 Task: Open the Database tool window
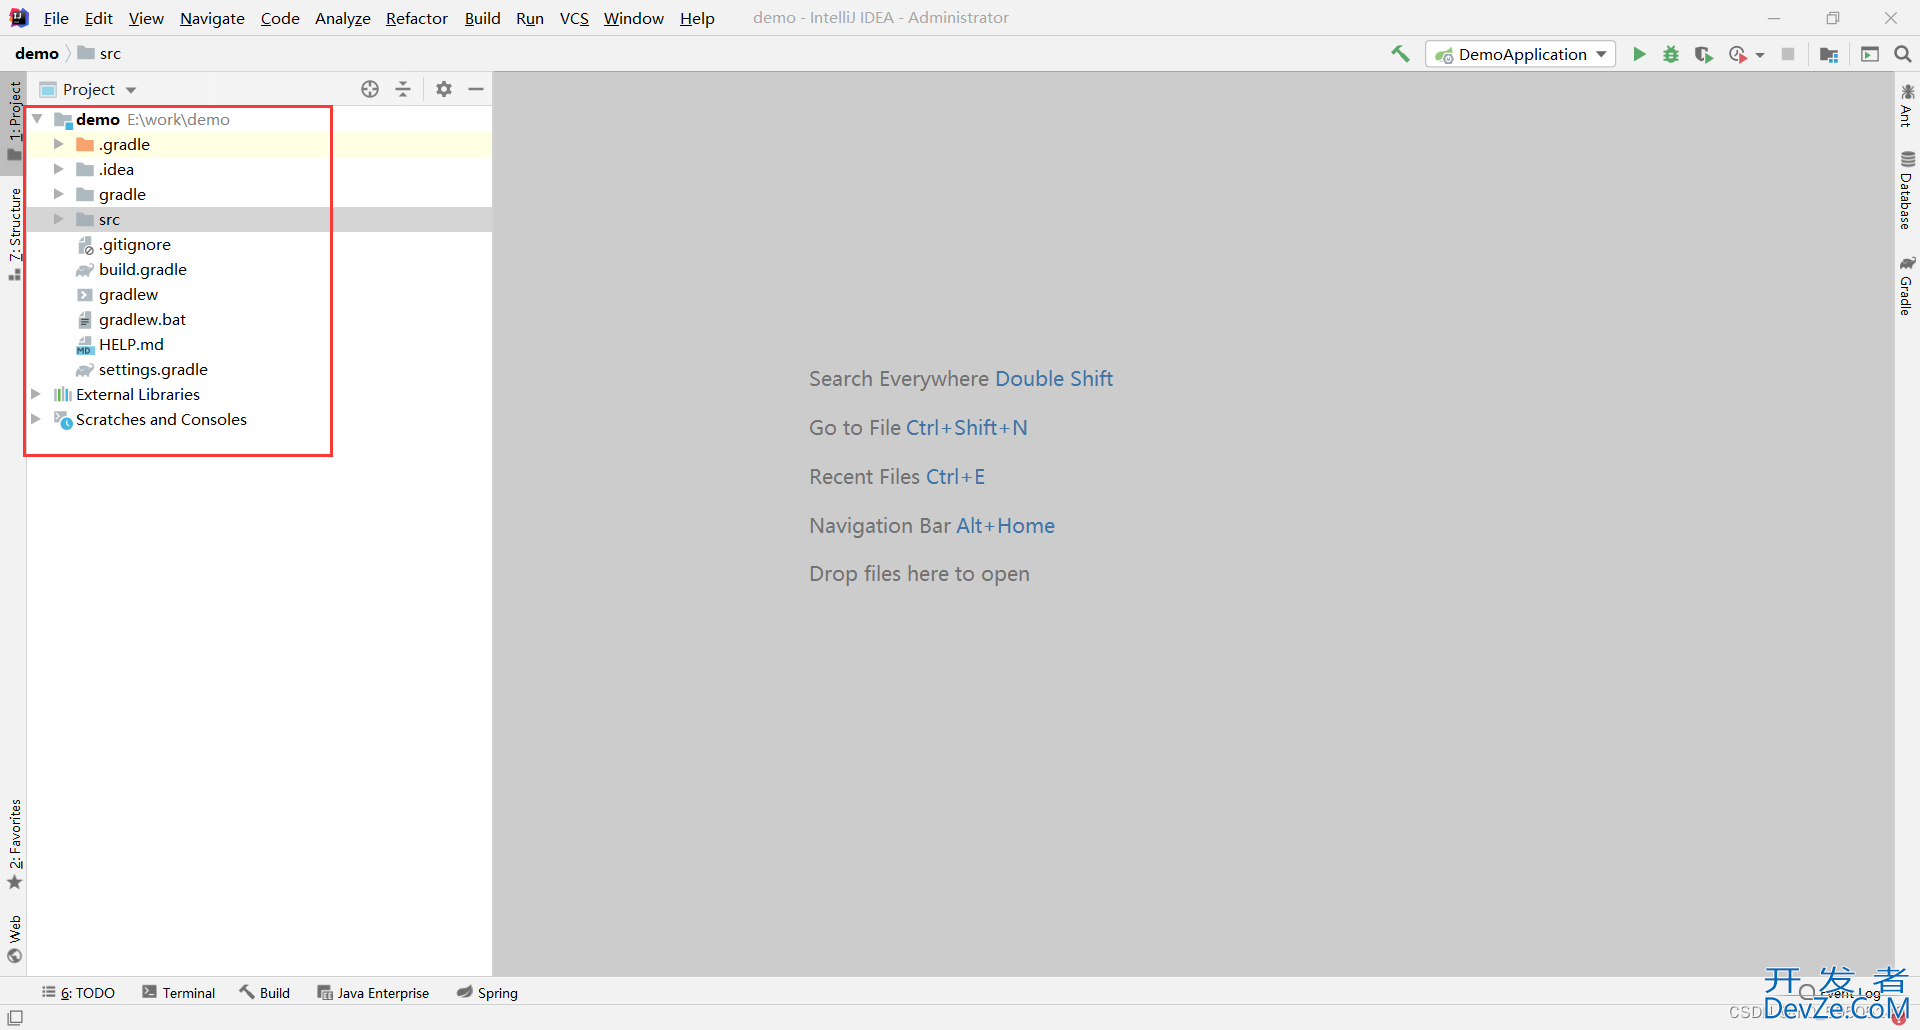tap(1907, 190)
